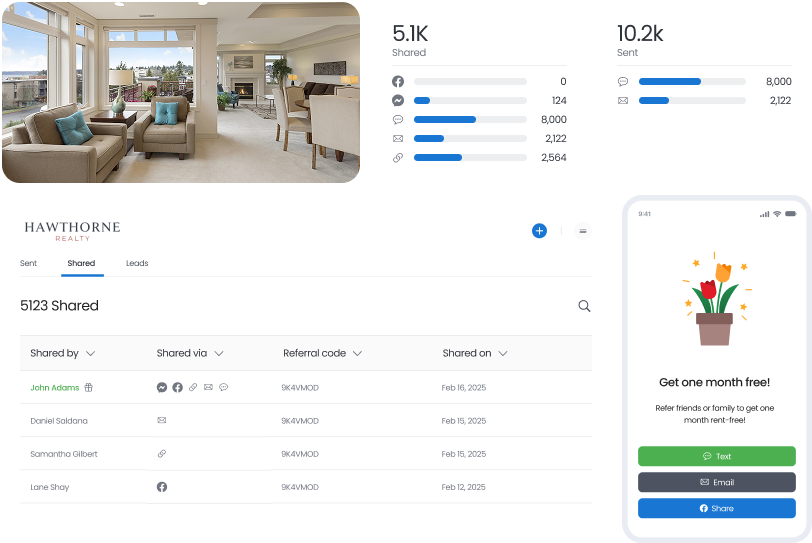Click the link icon in Samantha Gilbert row

[x=162, y=454]
